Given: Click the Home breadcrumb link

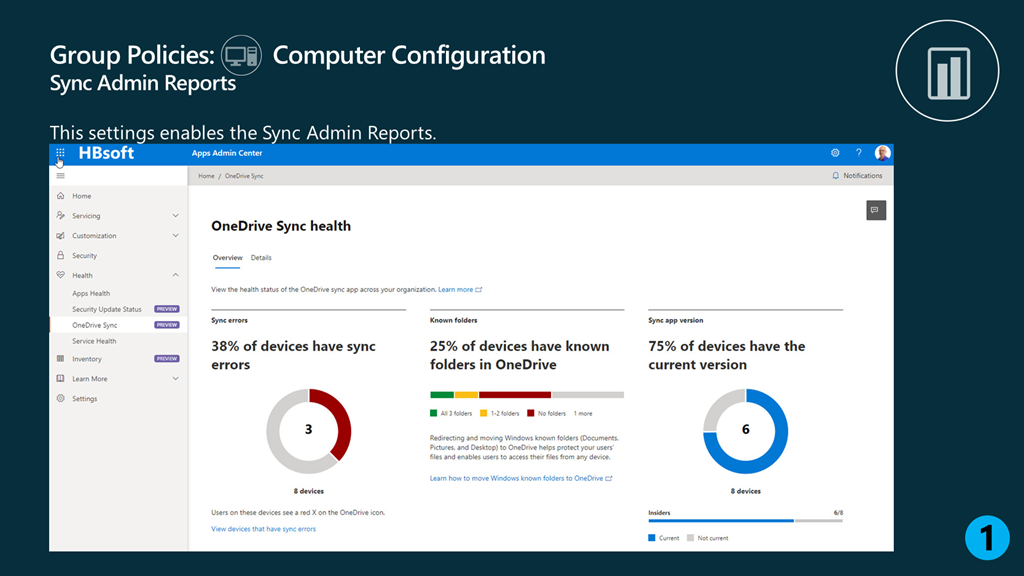Looking at the screenshot, I should click(x=206, y=176).
